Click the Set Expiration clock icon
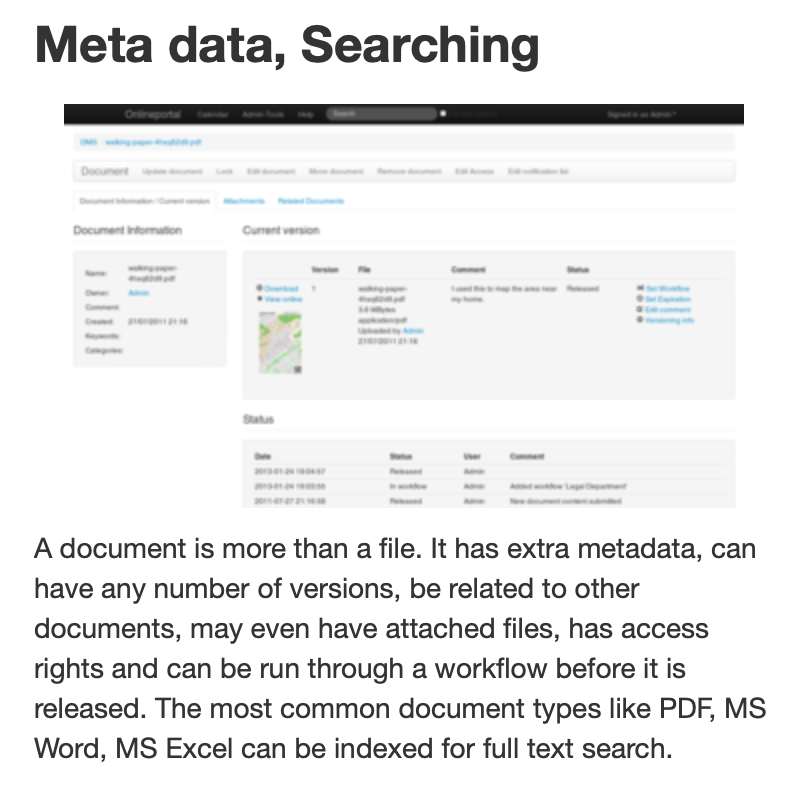Screen dimensions: 802x796 click(640, 299)
